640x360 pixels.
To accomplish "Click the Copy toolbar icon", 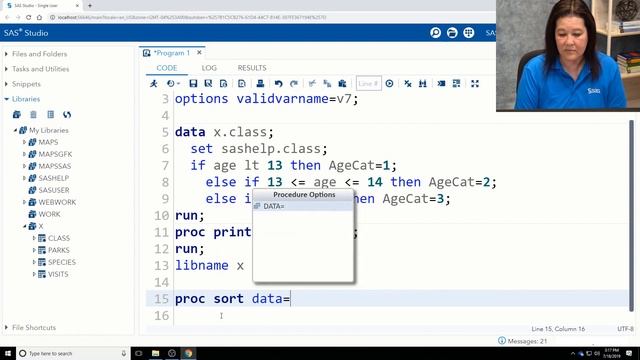I will click(x=327, y=84).
